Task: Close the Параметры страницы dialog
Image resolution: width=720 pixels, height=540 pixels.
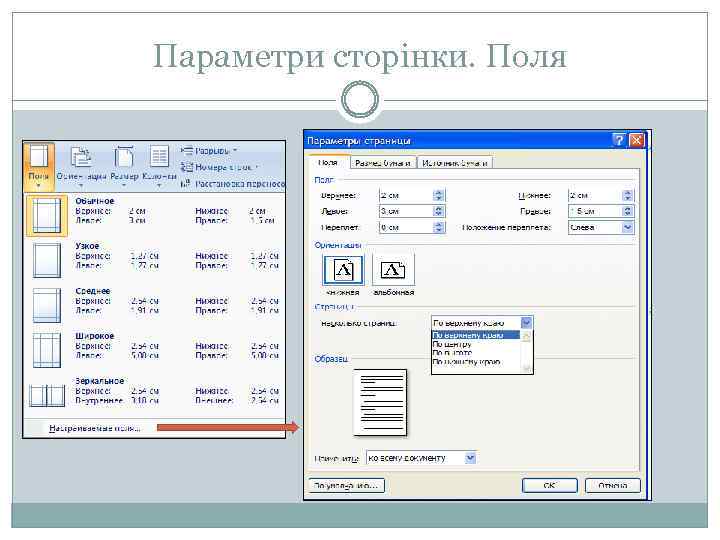Action: pyautogui.click(x=636, y=140)
